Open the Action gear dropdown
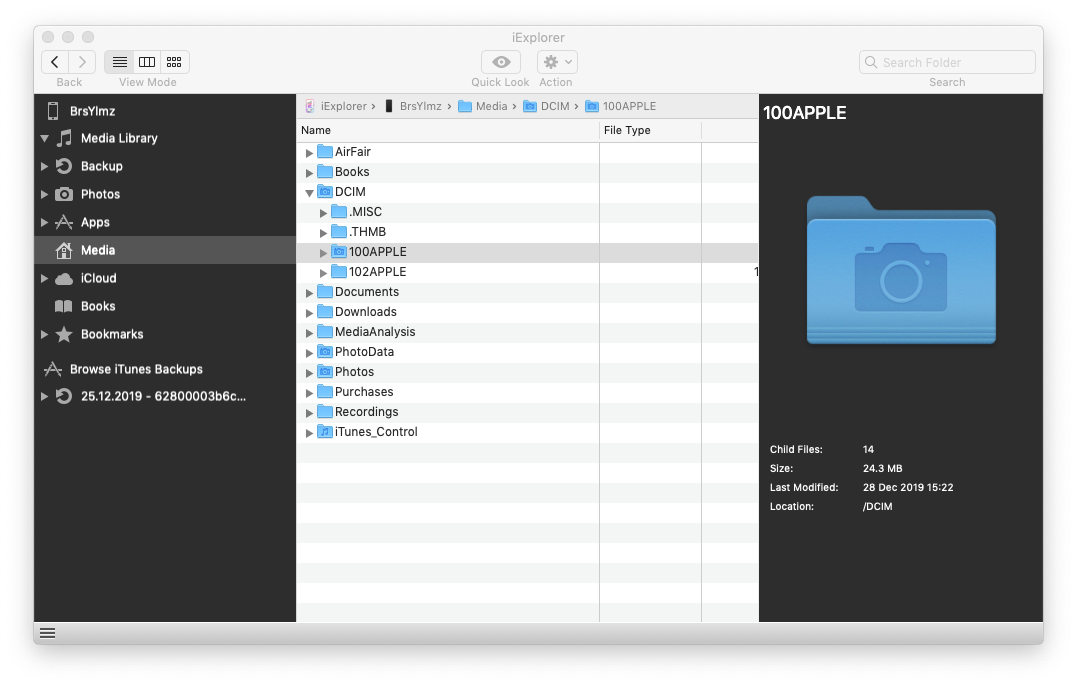 pos(557,62)
